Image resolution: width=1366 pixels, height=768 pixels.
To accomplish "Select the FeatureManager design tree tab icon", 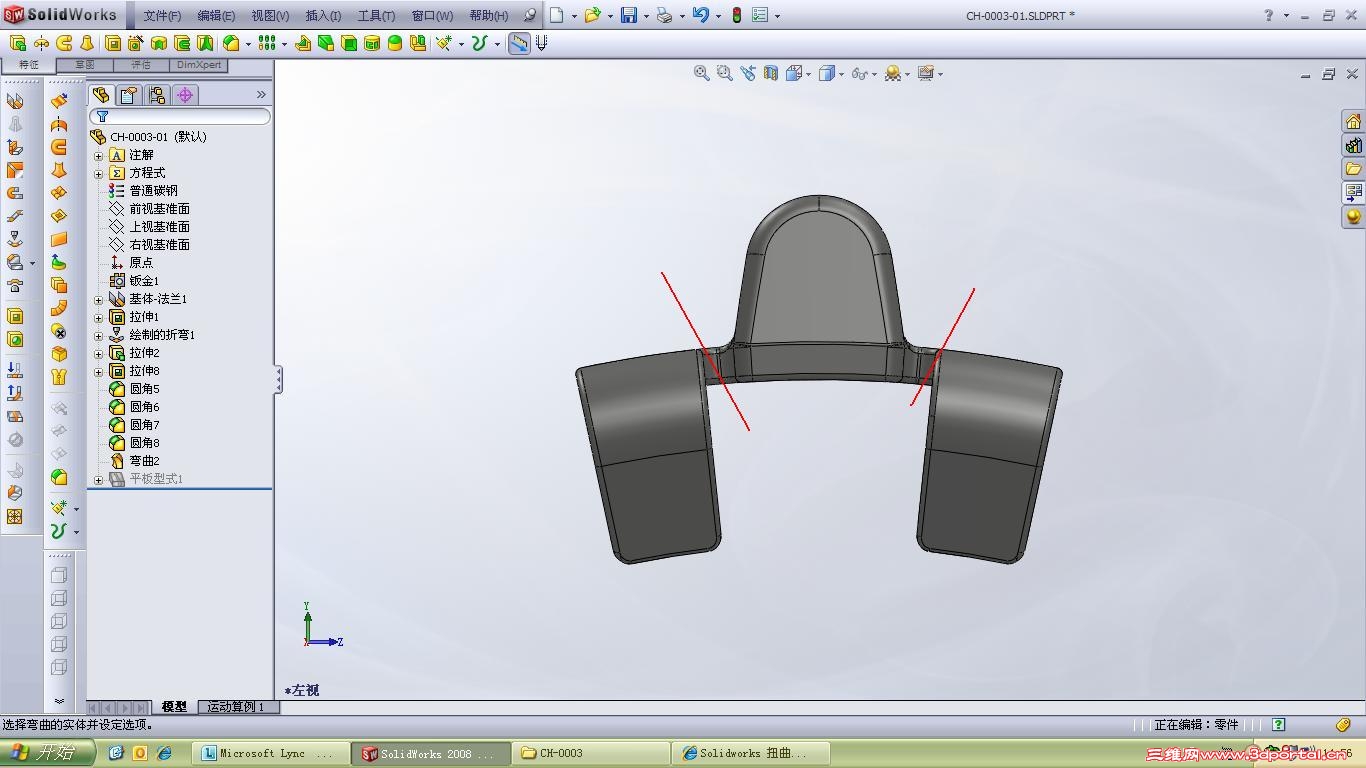I will pos(101,95).
